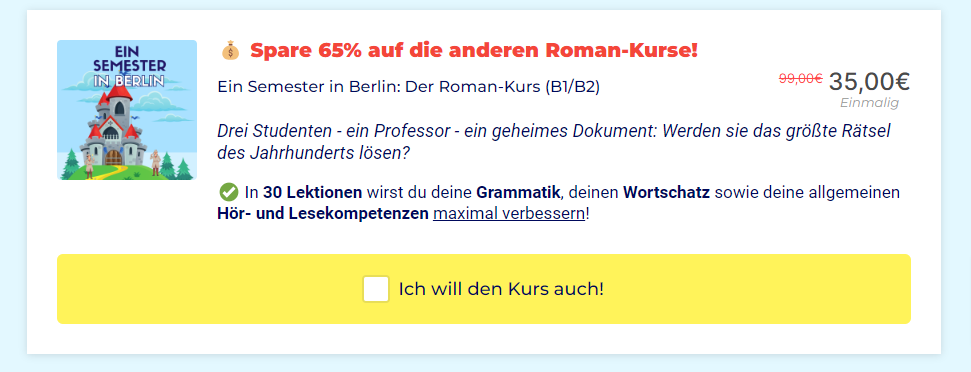Click the 'maximal verbessern' underlined link
Screen dimensions: 971x372
508,214
